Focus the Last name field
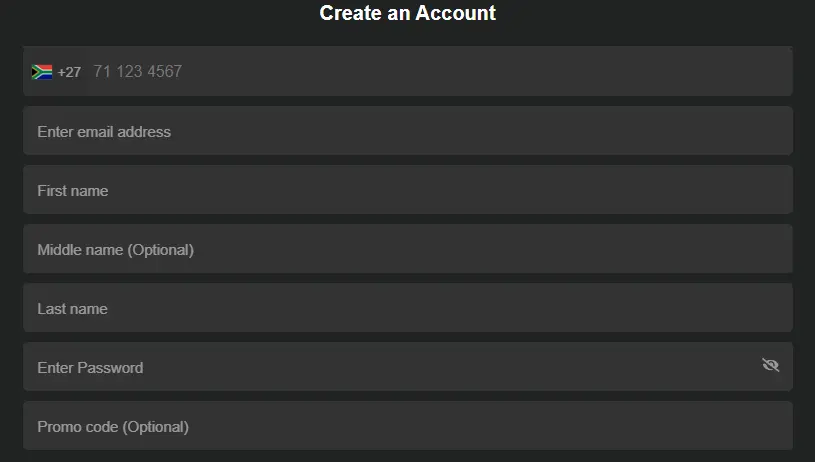Screen dimensions: 815x462 tap(407, 309)
